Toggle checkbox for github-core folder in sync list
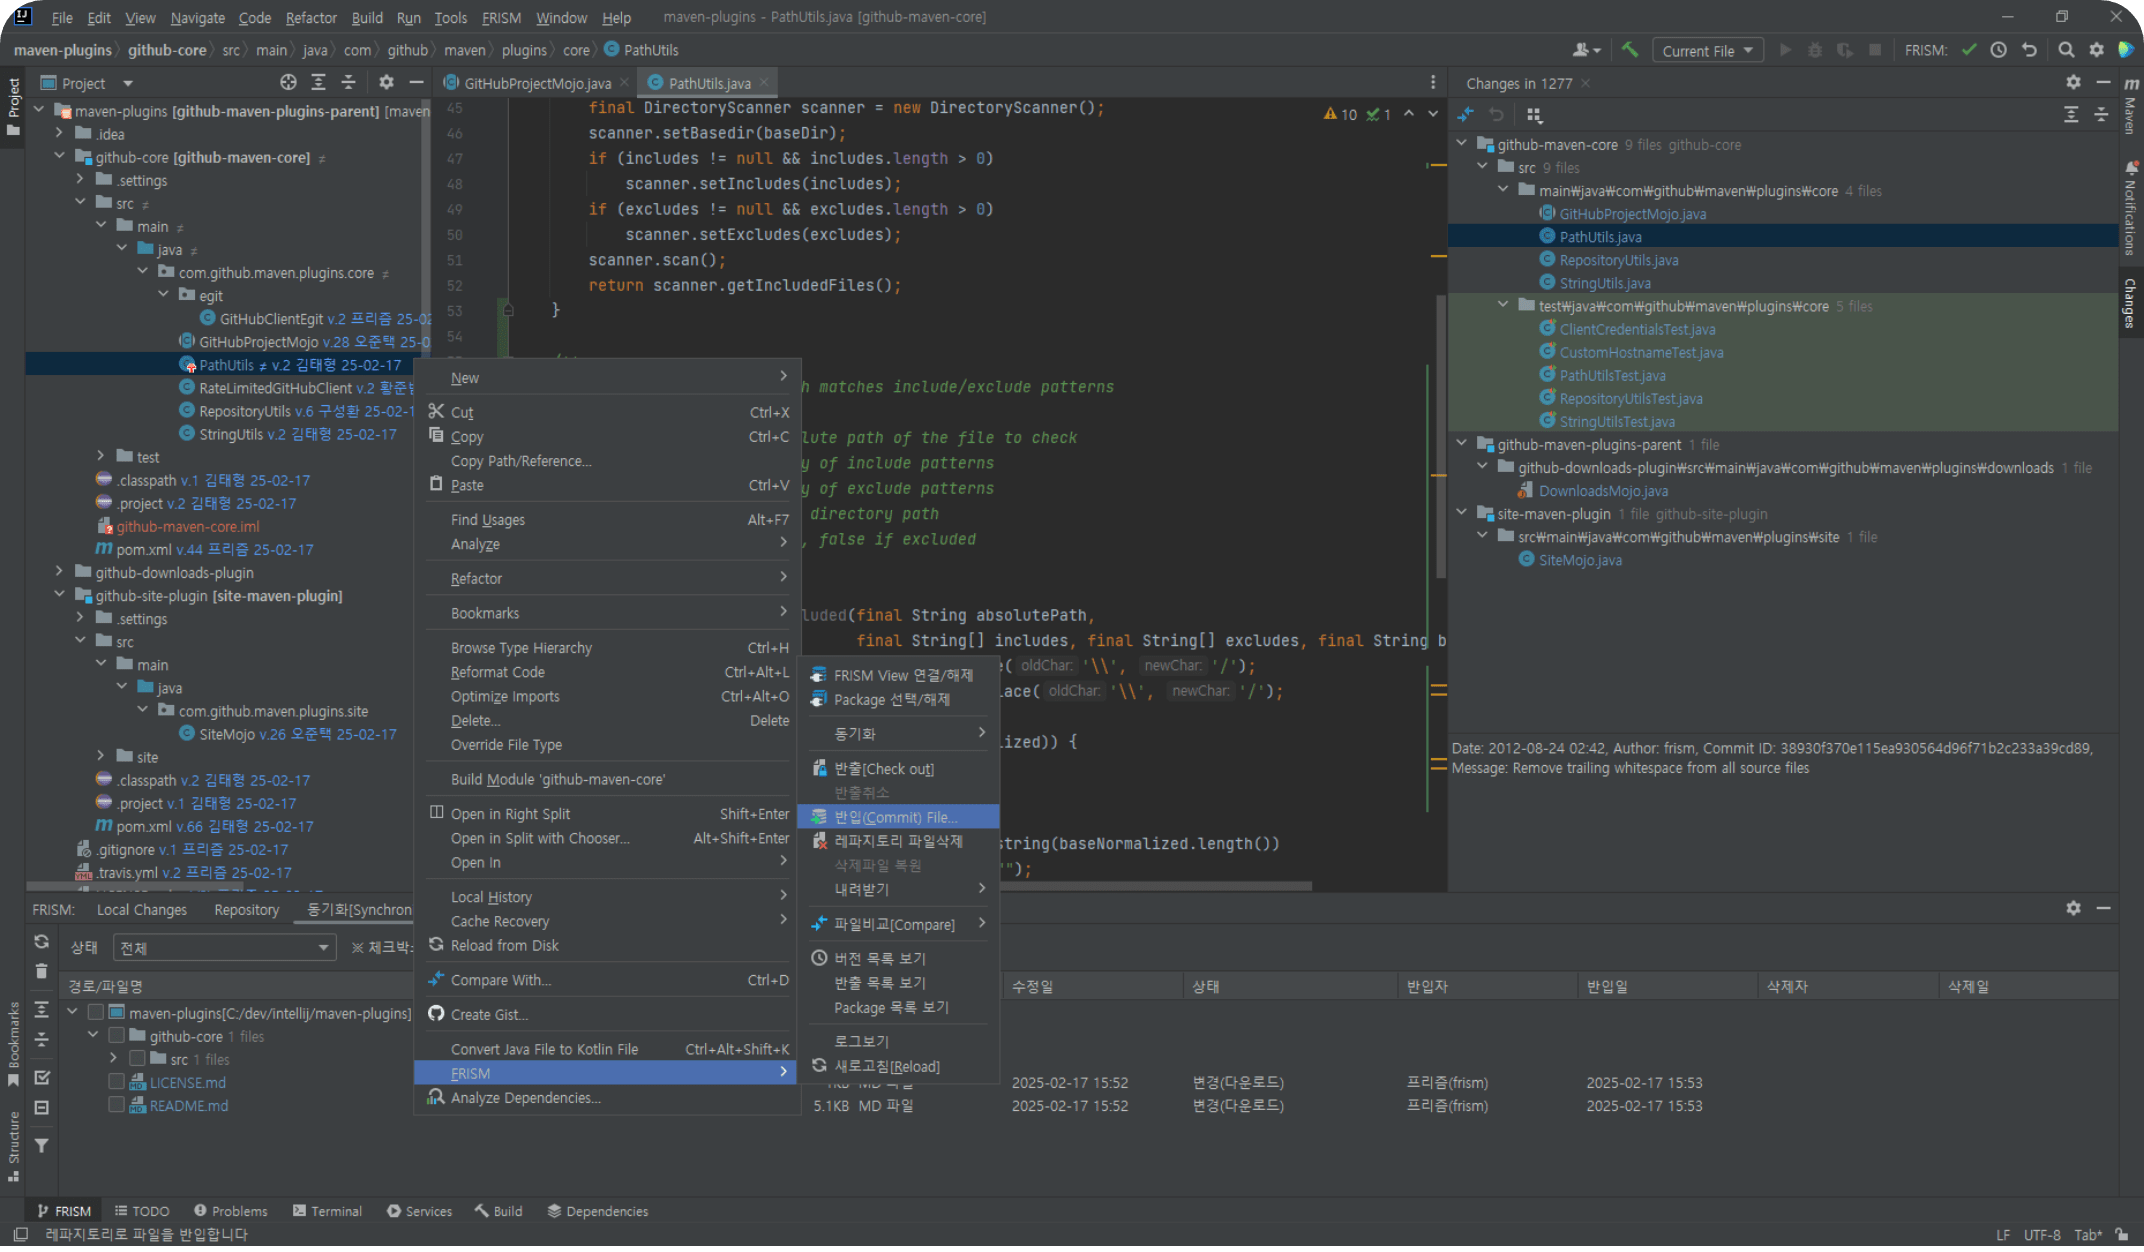This screenshot has height=1252, width=2144. [x=116, y=1036]
